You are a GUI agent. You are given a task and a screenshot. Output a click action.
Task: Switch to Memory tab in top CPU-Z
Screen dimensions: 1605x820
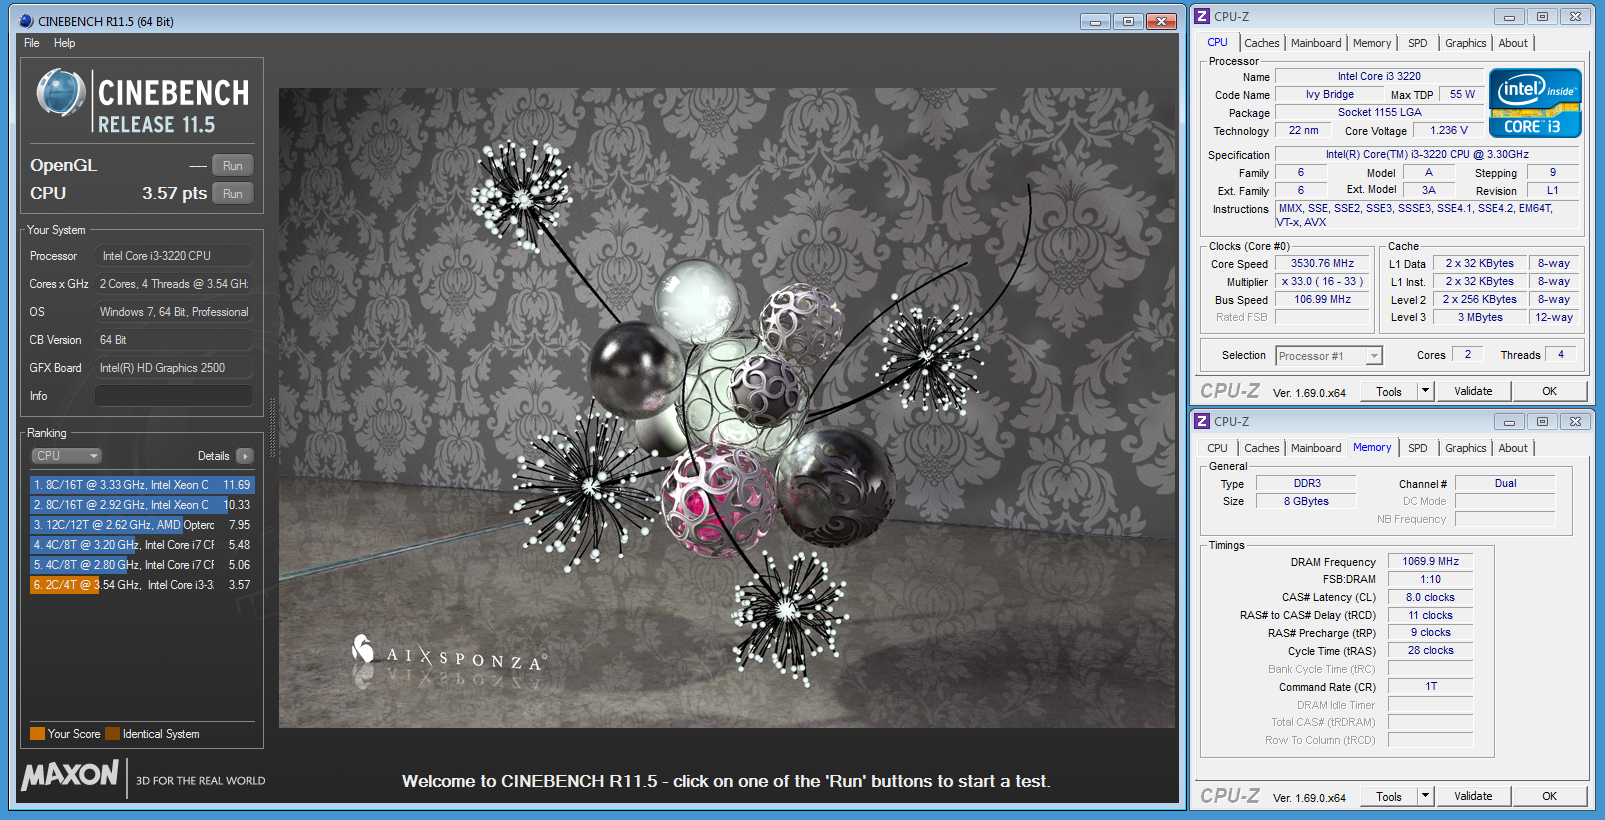(x=1372, y=43)
